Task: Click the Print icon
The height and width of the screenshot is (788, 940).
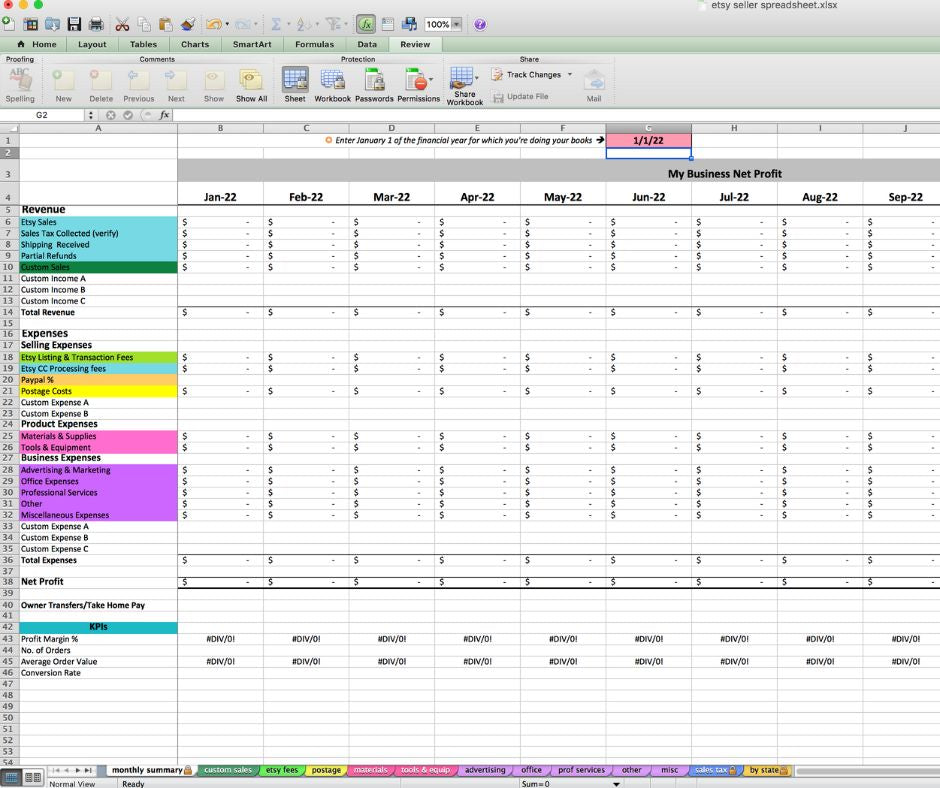Action: point(96,24)
